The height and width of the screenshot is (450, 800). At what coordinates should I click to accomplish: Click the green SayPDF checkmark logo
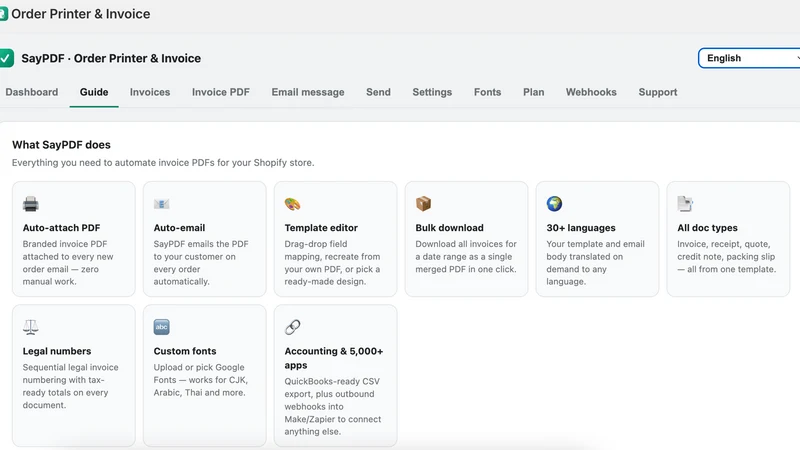[6, 58]
